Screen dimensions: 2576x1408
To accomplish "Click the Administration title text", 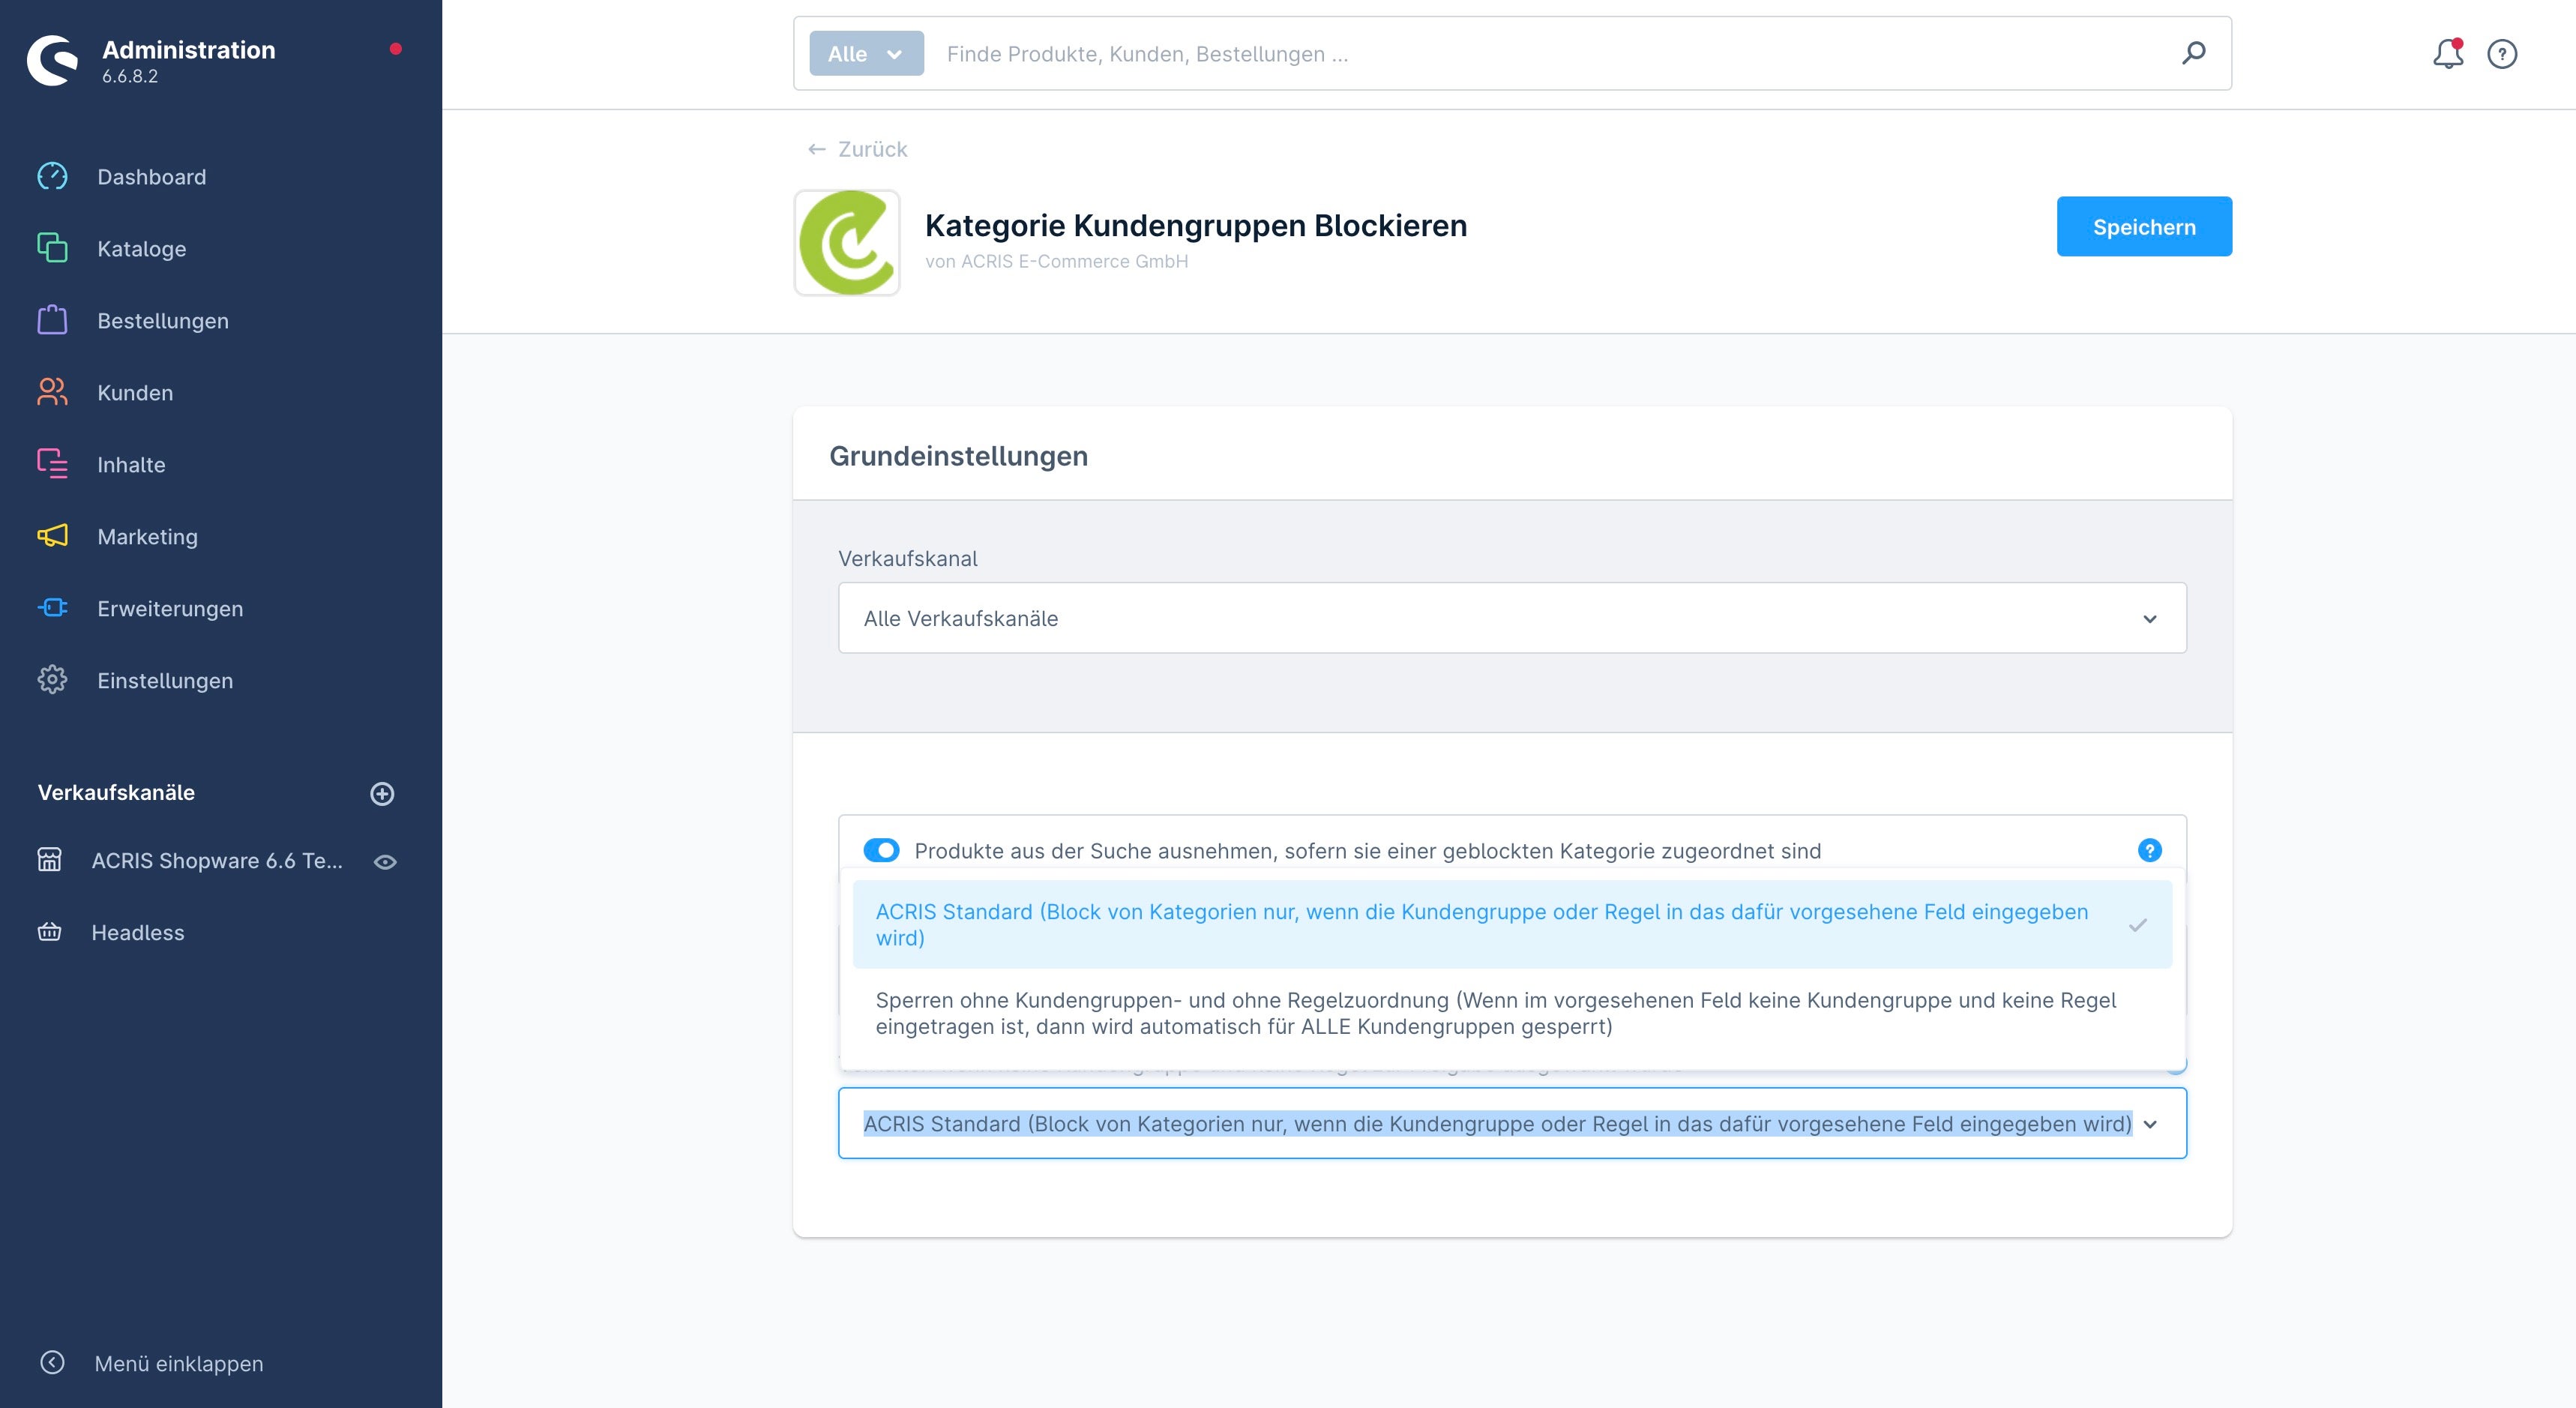I will point(189,50).
